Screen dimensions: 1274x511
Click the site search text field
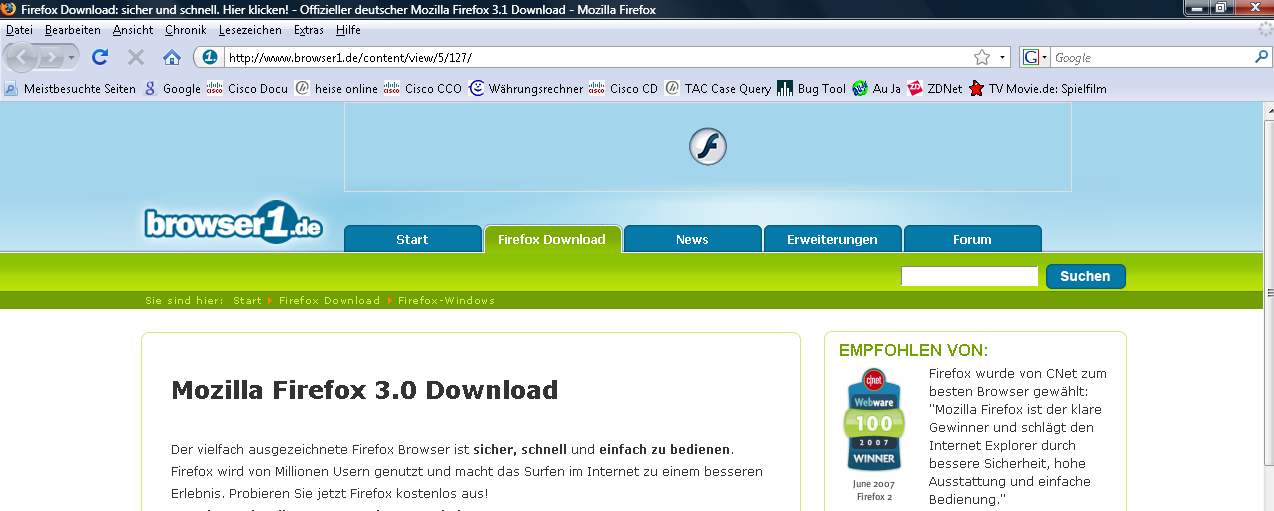click(x=970, y=276)
